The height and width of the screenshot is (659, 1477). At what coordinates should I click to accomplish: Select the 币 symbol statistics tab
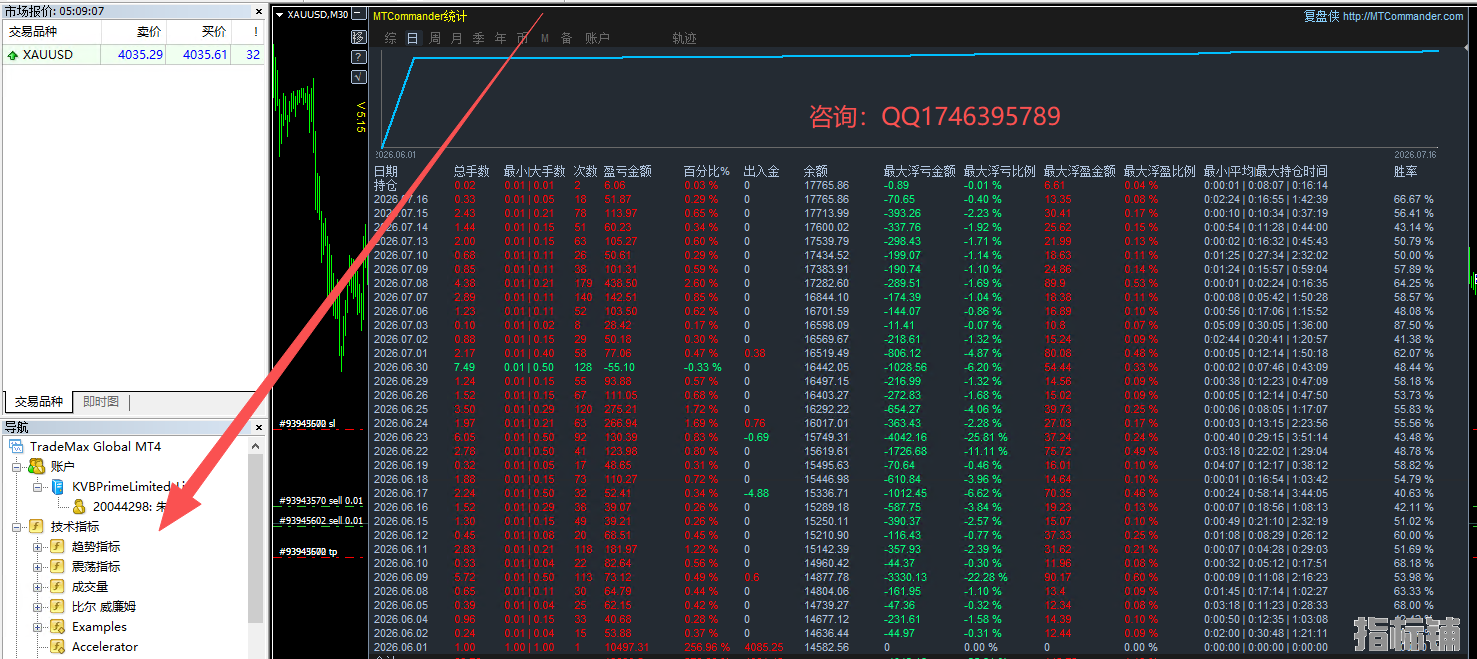[x=523, y=38]
